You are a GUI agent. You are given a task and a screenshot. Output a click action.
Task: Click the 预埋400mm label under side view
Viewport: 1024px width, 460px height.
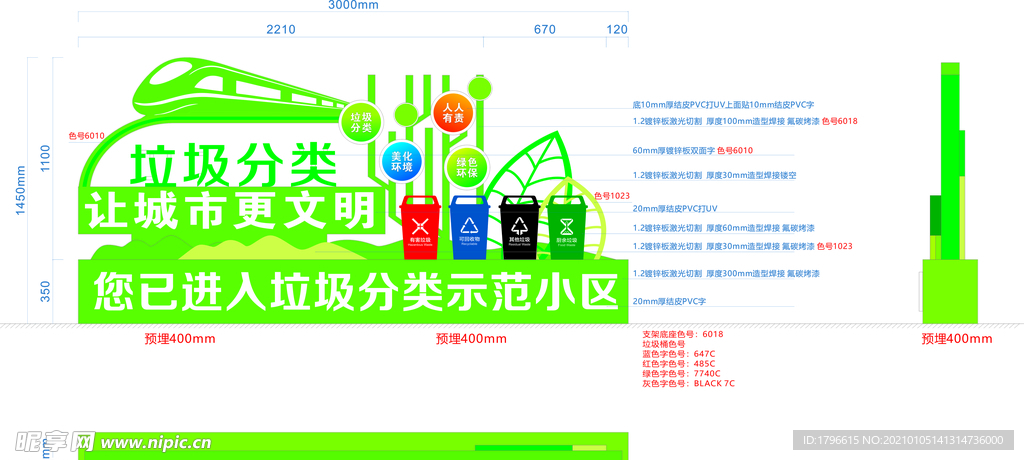pyautogui.click(x=957, y=338)
